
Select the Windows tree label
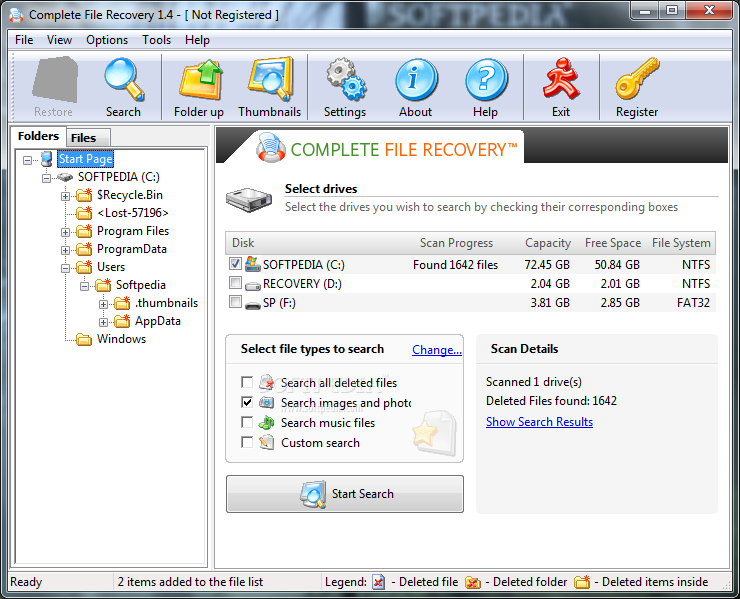point(121,339)
